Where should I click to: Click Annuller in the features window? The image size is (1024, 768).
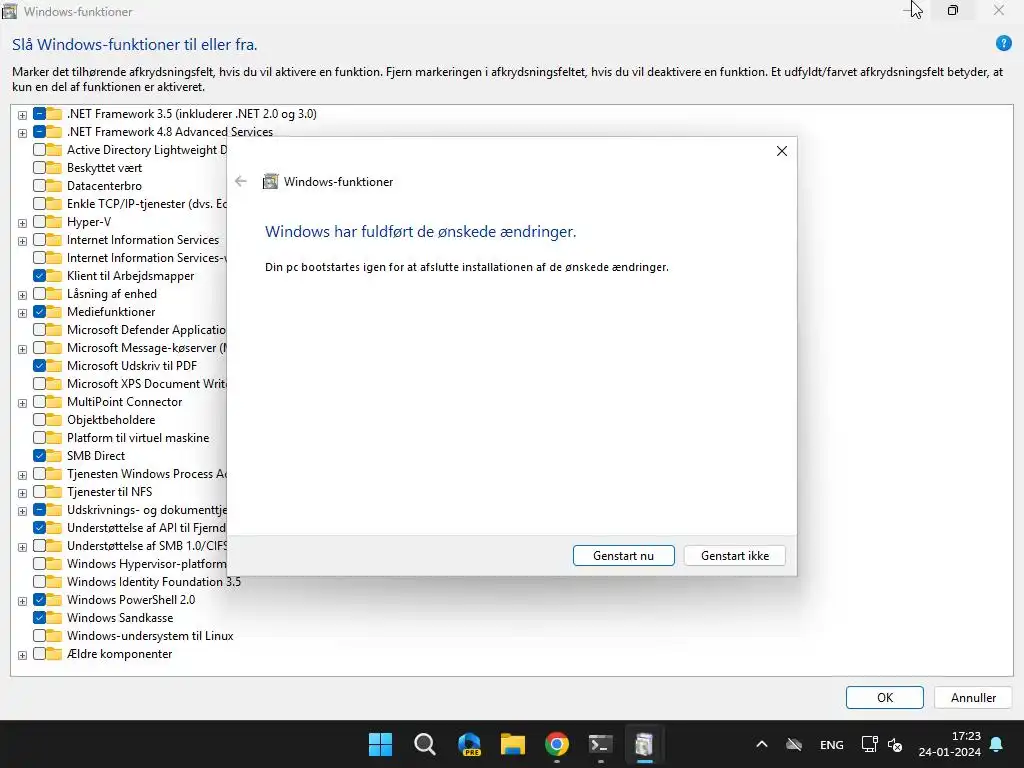point(973,697)
